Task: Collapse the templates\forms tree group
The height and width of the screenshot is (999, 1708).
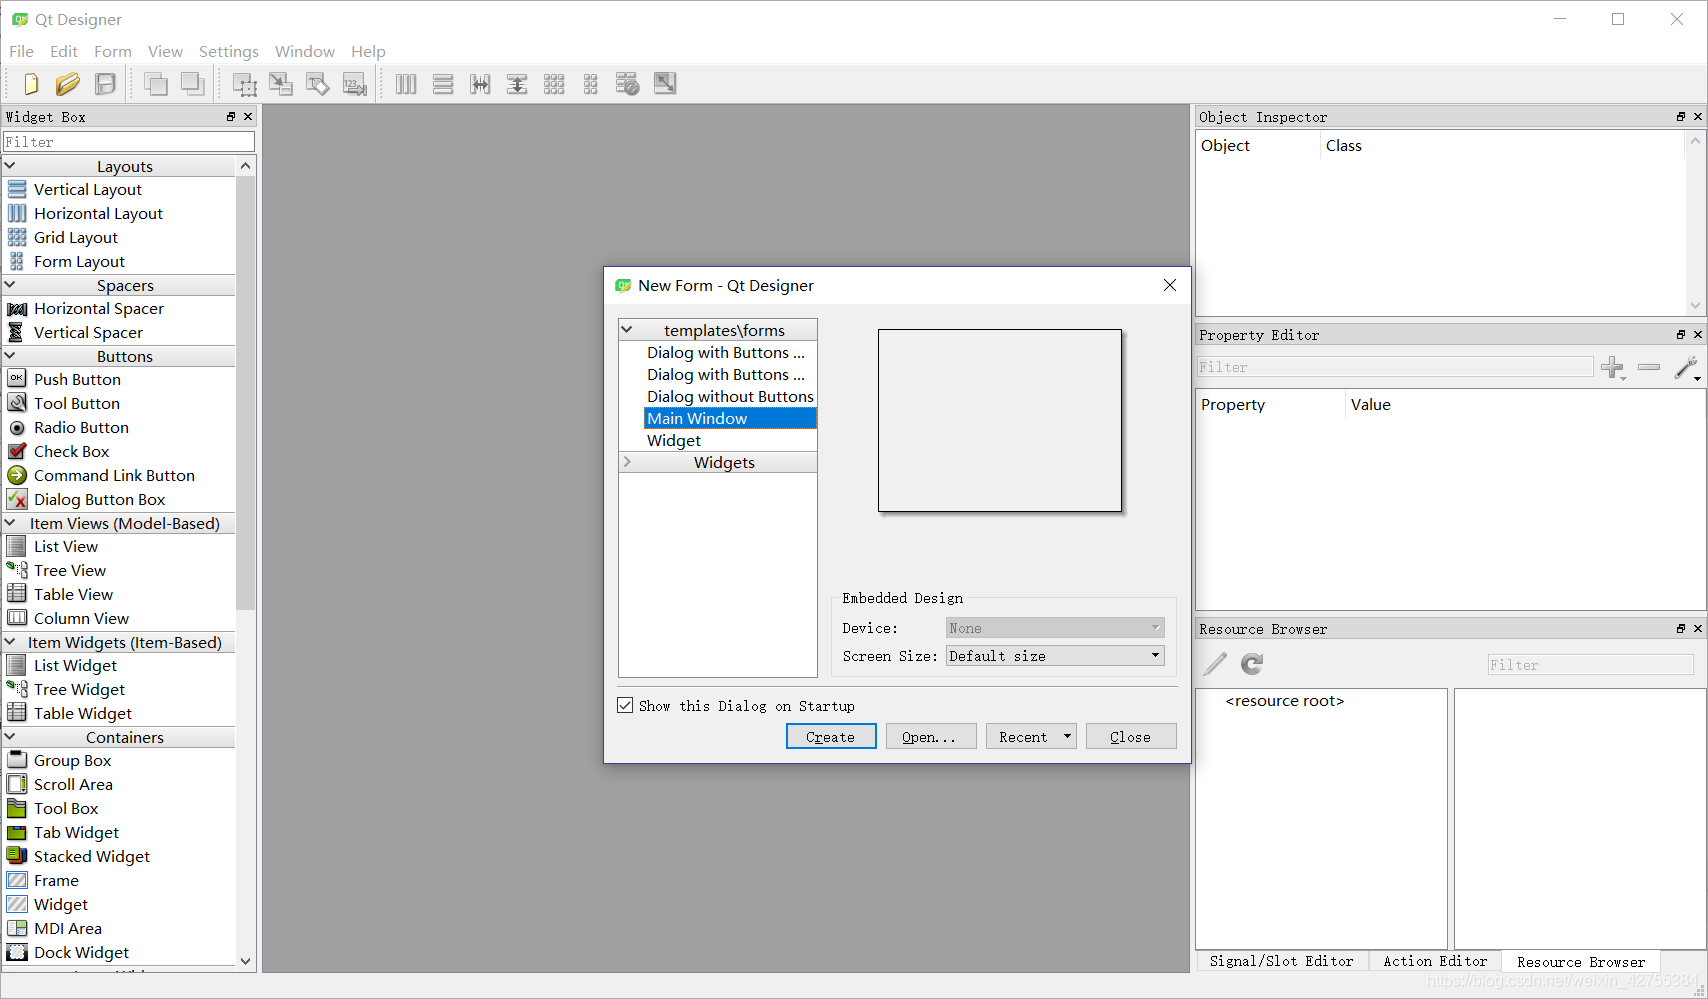Action: pyautogui.click(x=627, y=329)
